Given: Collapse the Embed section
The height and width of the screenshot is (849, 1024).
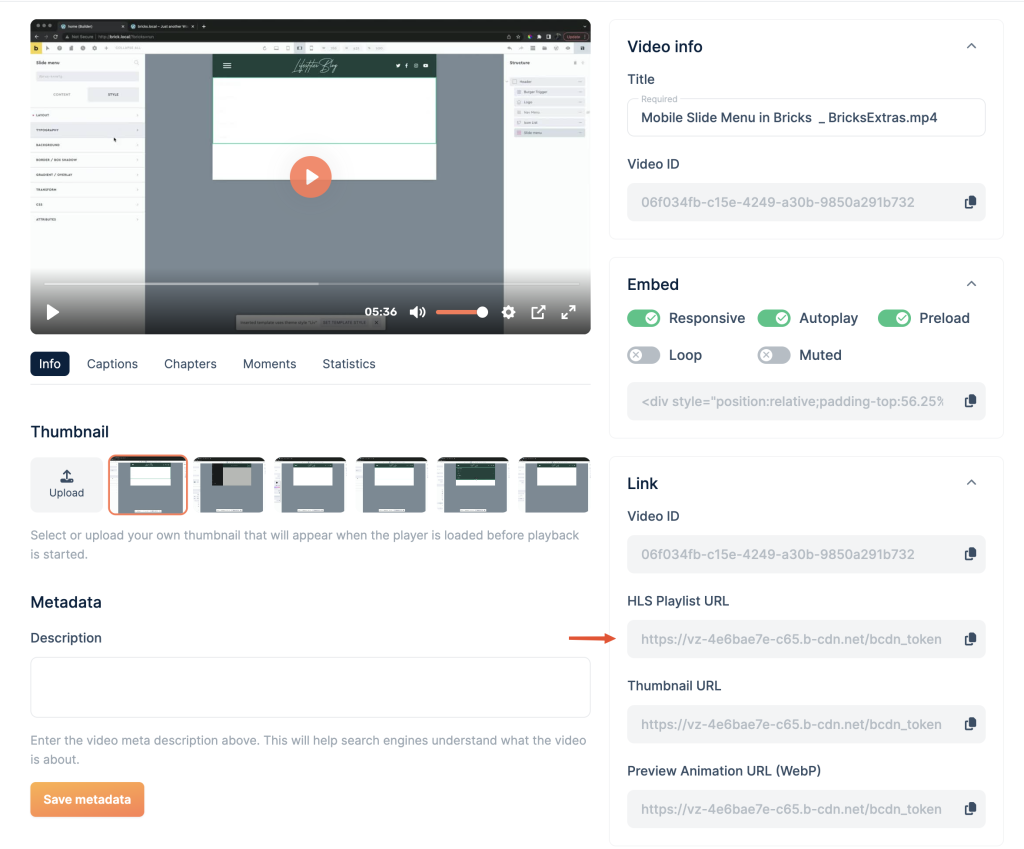Looking at the screenshot, I should tap(970, 284).
